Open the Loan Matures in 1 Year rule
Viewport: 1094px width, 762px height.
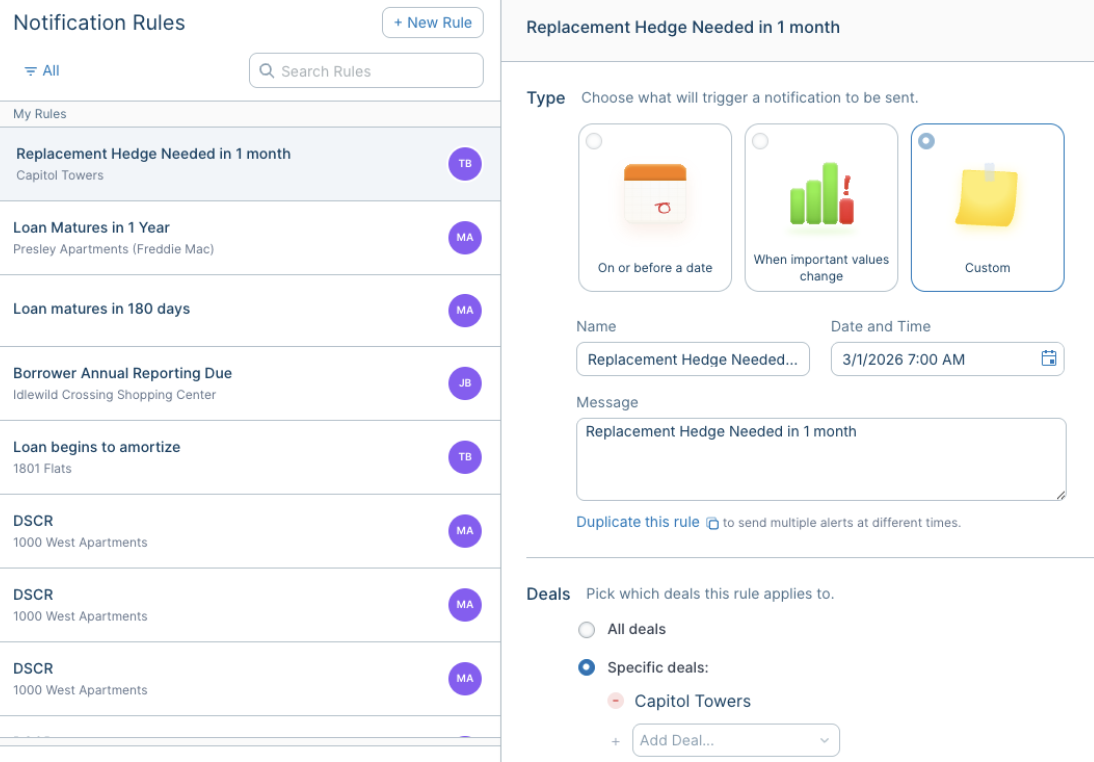(x=220, y=237)
